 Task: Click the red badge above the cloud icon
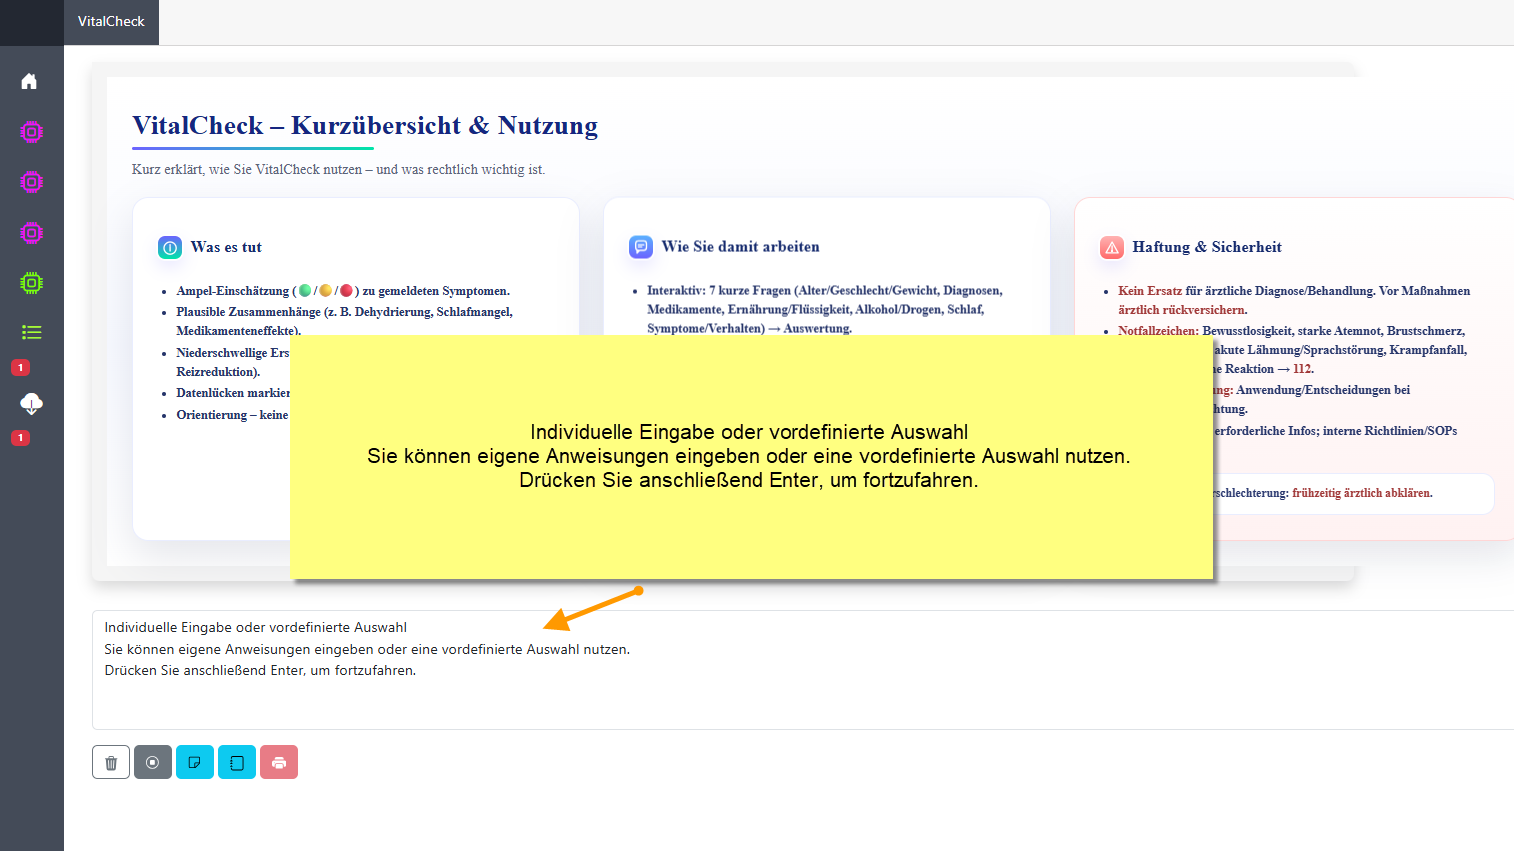point(20,368)
